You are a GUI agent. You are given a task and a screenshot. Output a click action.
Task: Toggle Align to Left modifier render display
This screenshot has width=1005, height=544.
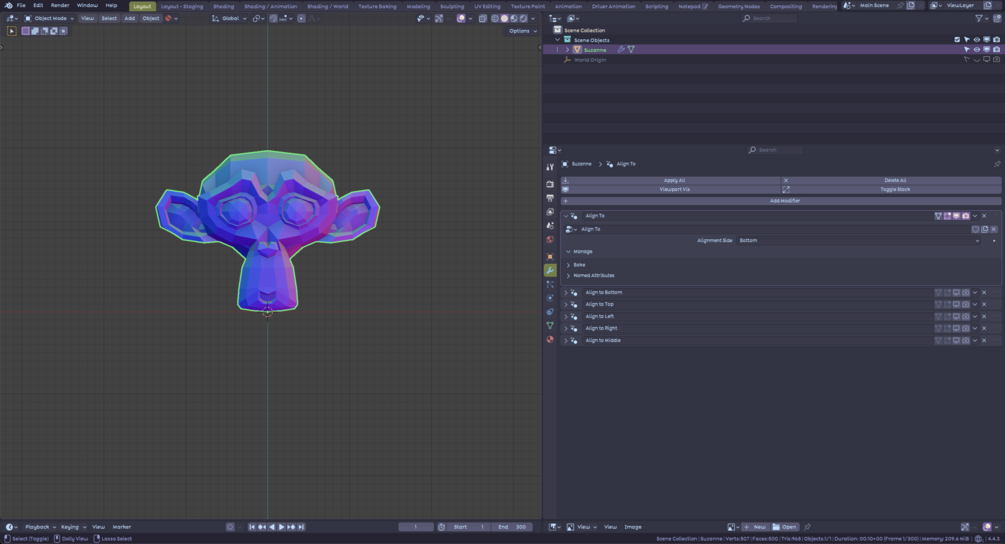[x=966, y=317]
